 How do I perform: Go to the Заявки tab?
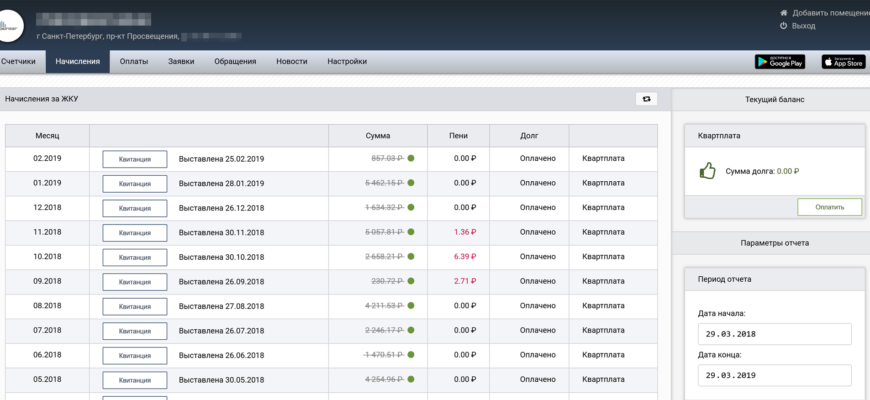[181, 62]
